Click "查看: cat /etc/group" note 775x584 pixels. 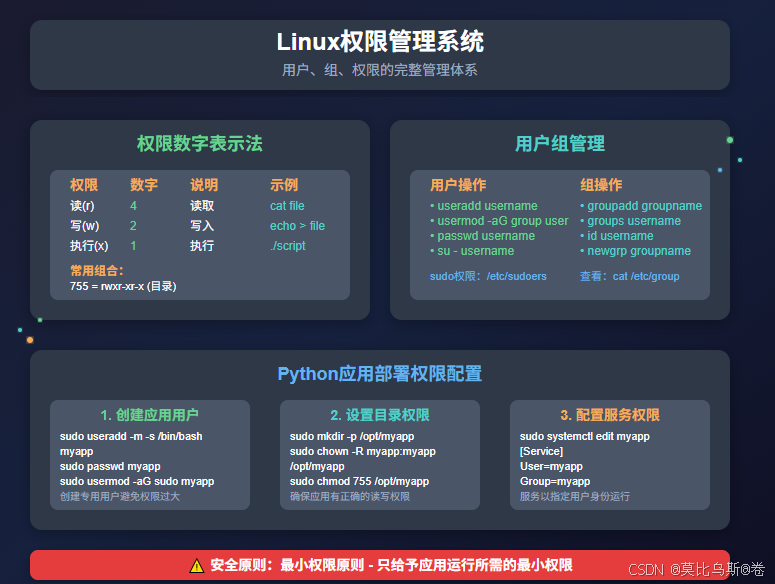click(630, 276)
